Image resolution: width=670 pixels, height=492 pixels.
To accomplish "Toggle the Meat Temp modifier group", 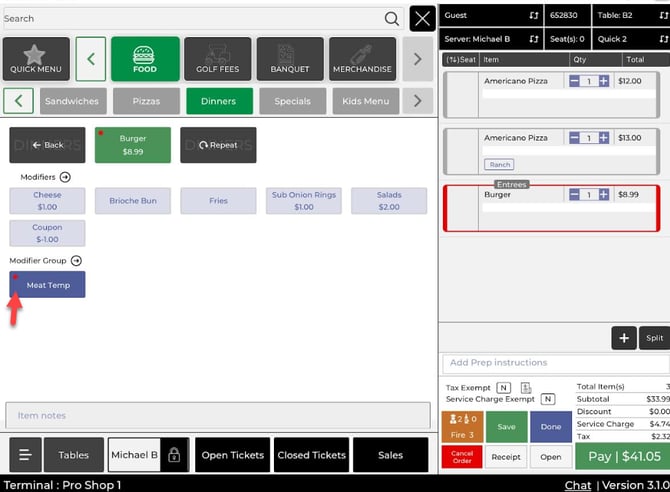I will pos(47,285).
